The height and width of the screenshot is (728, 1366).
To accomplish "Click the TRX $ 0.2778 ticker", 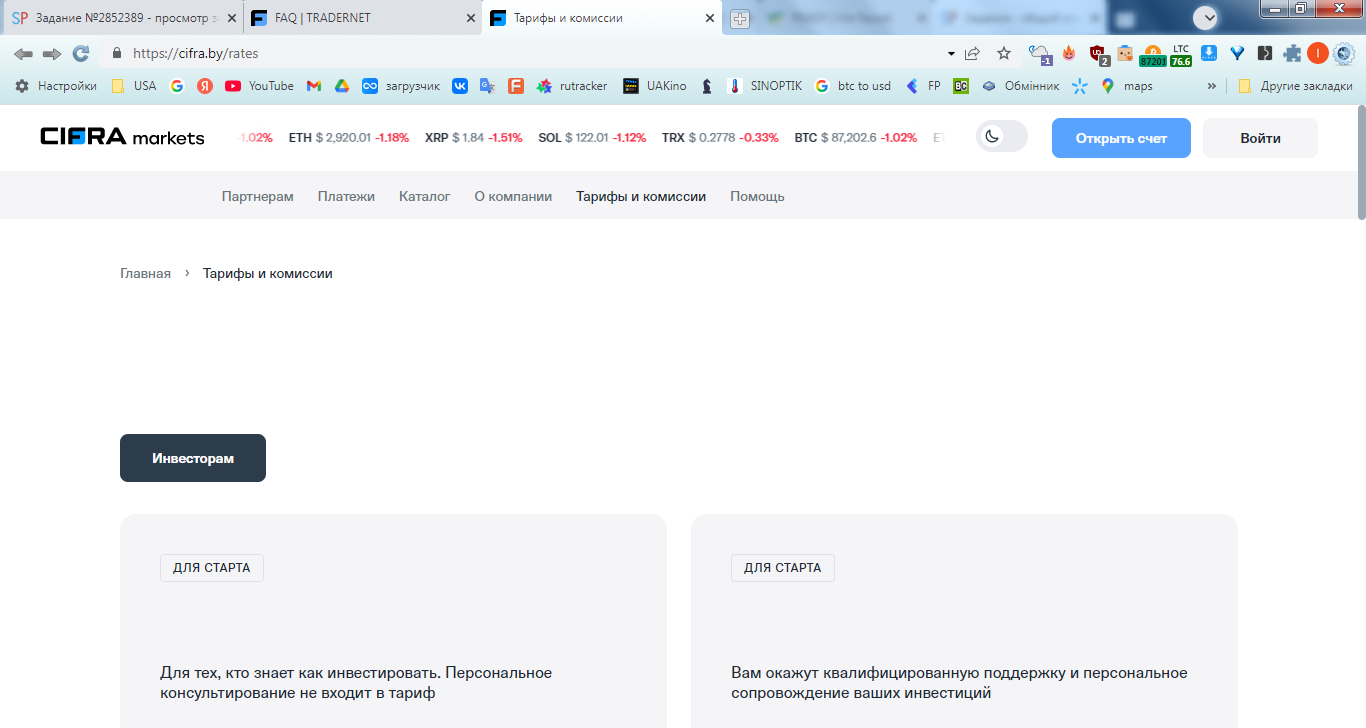I will click(x=720, y=138).
